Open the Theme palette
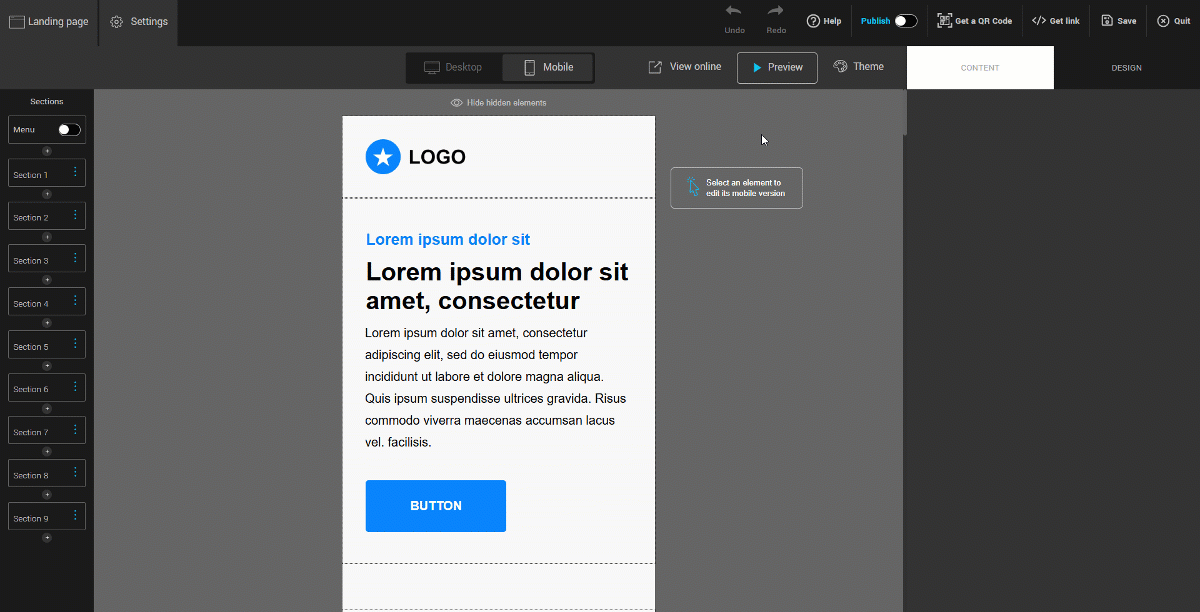The width and height of the screenshot is (1200, 612). 858,67
